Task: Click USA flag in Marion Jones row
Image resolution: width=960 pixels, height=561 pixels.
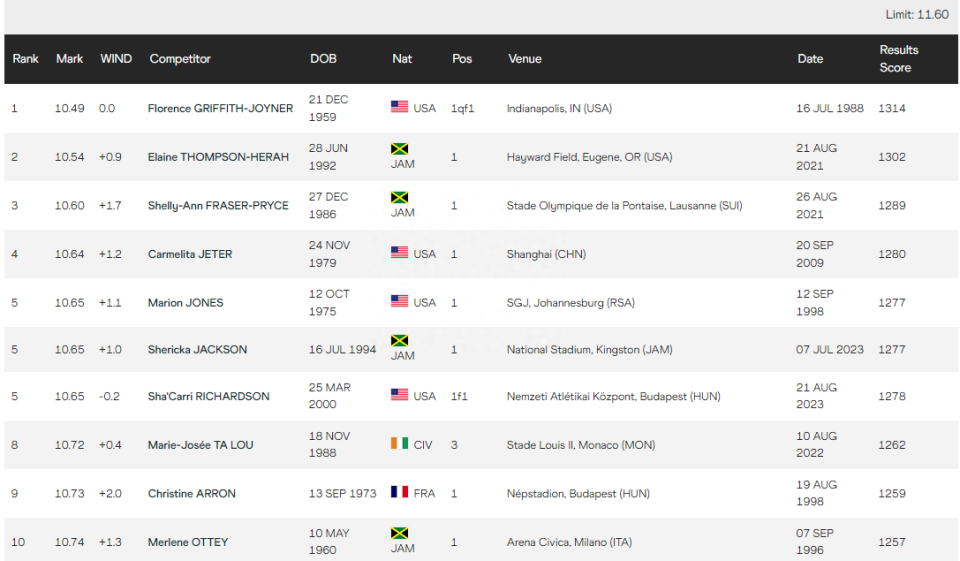Action: 399,301
